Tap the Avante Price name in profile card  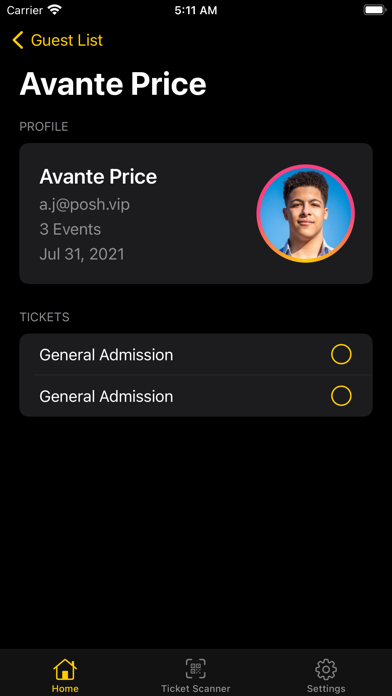tap(98, 177)
